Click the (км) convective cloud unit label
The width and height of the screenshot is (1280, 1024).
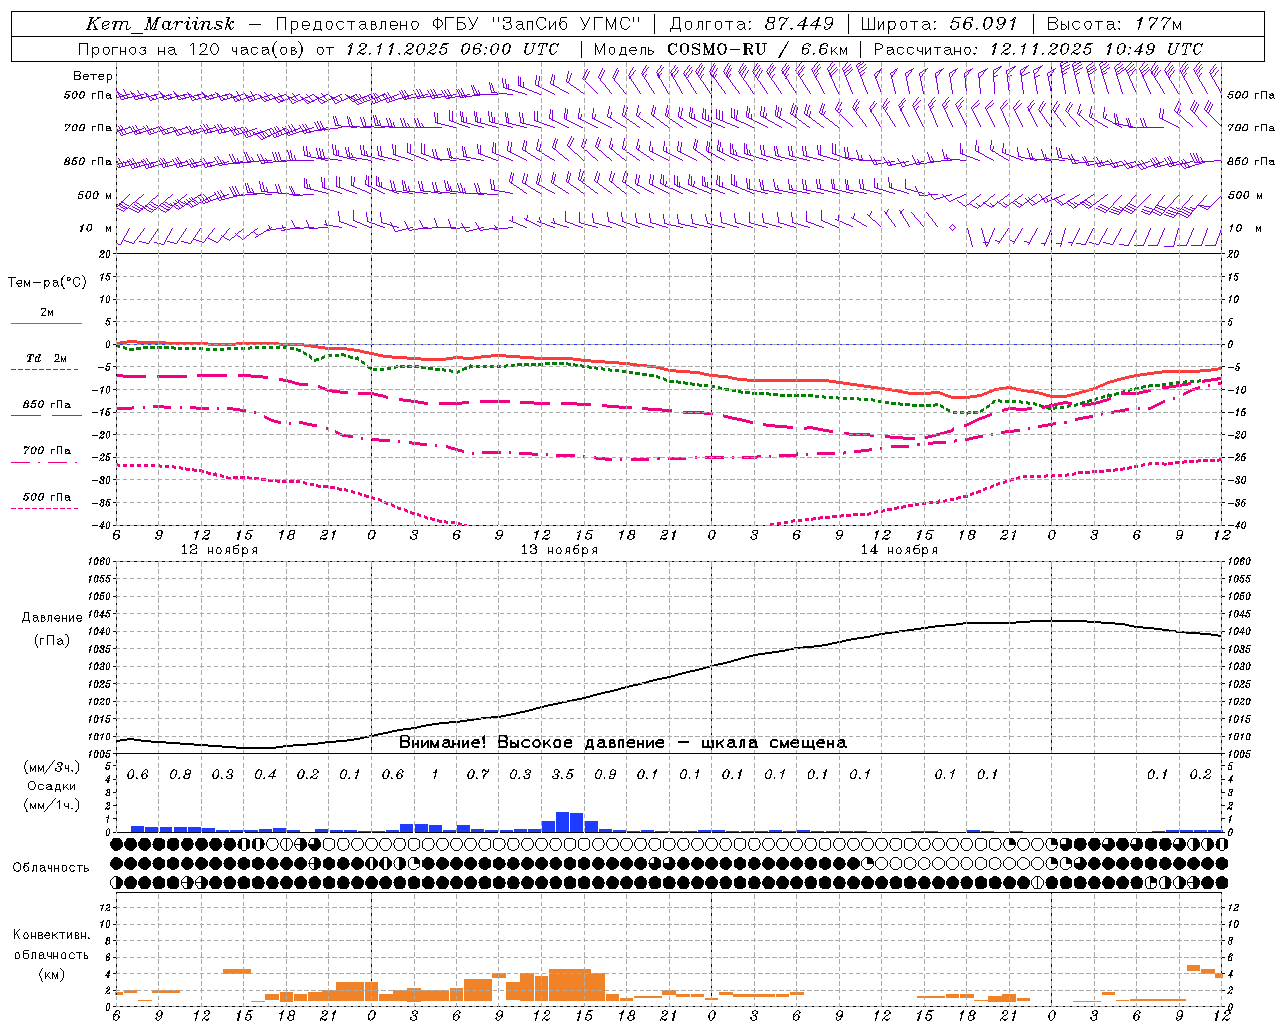(52, 974)
